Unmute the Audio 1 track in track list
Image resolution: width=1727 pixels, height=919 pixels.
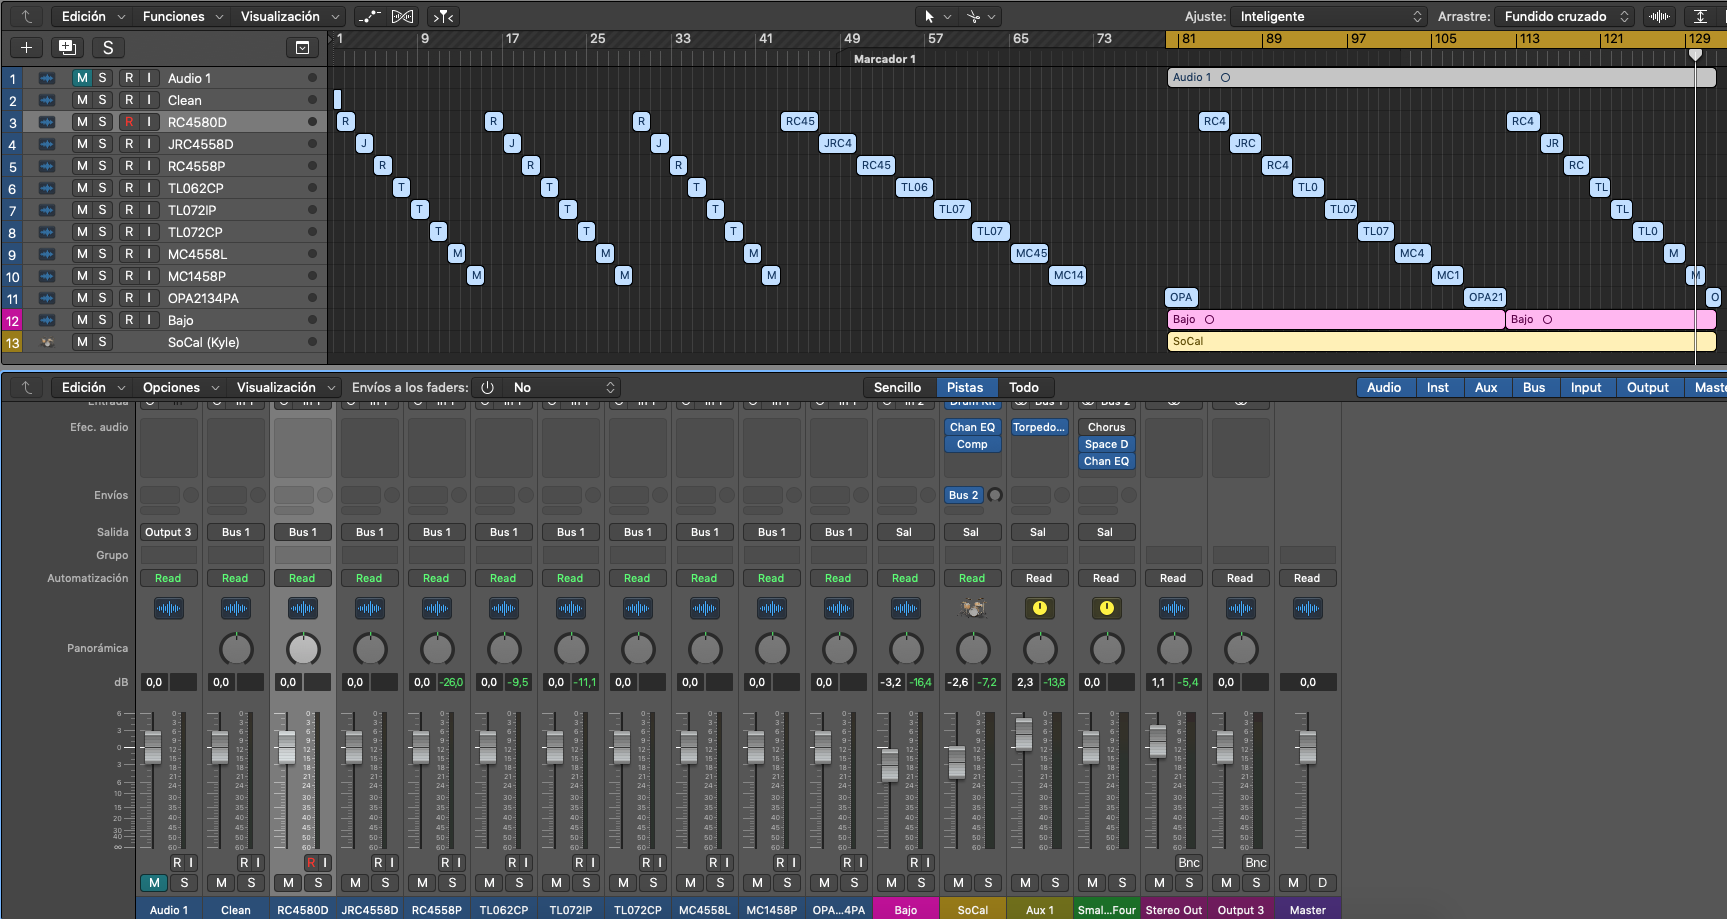click(x=82, y=78)
